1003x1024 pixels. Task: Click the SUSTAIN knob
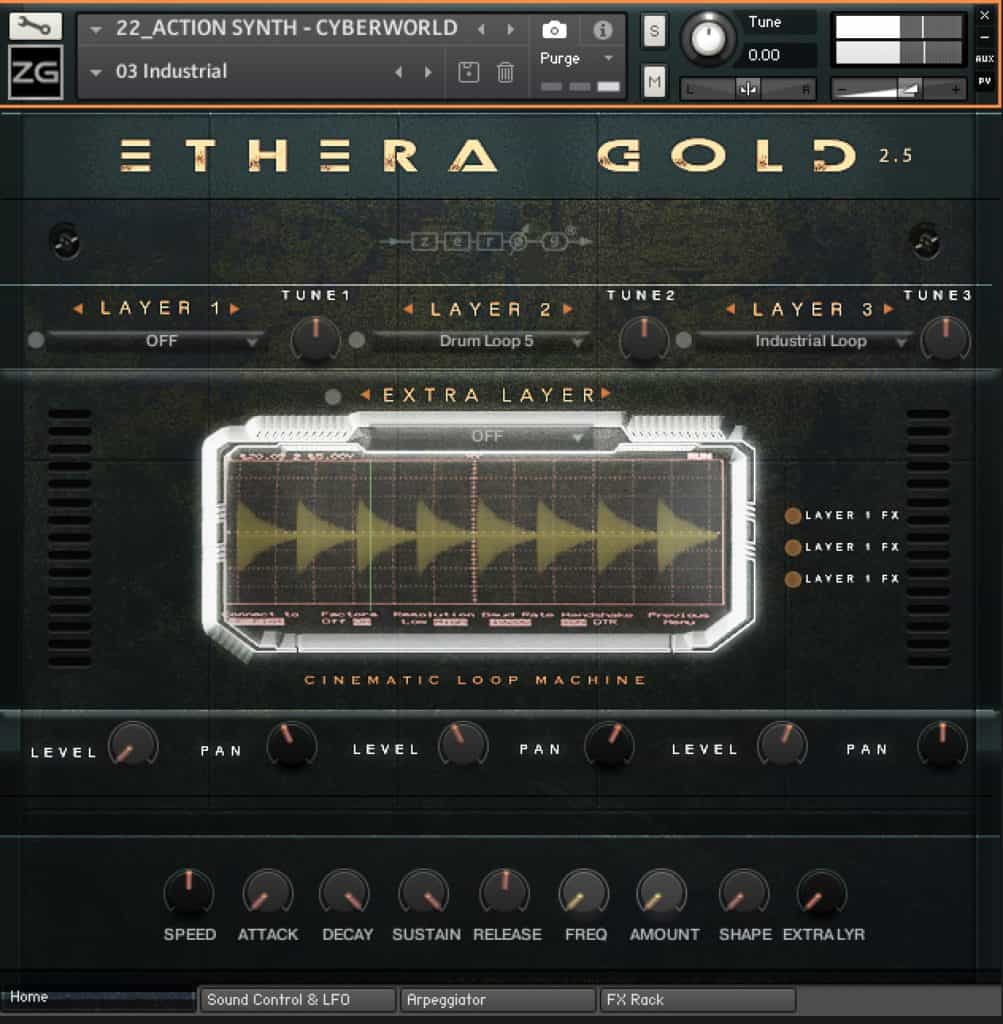(424, 892)
